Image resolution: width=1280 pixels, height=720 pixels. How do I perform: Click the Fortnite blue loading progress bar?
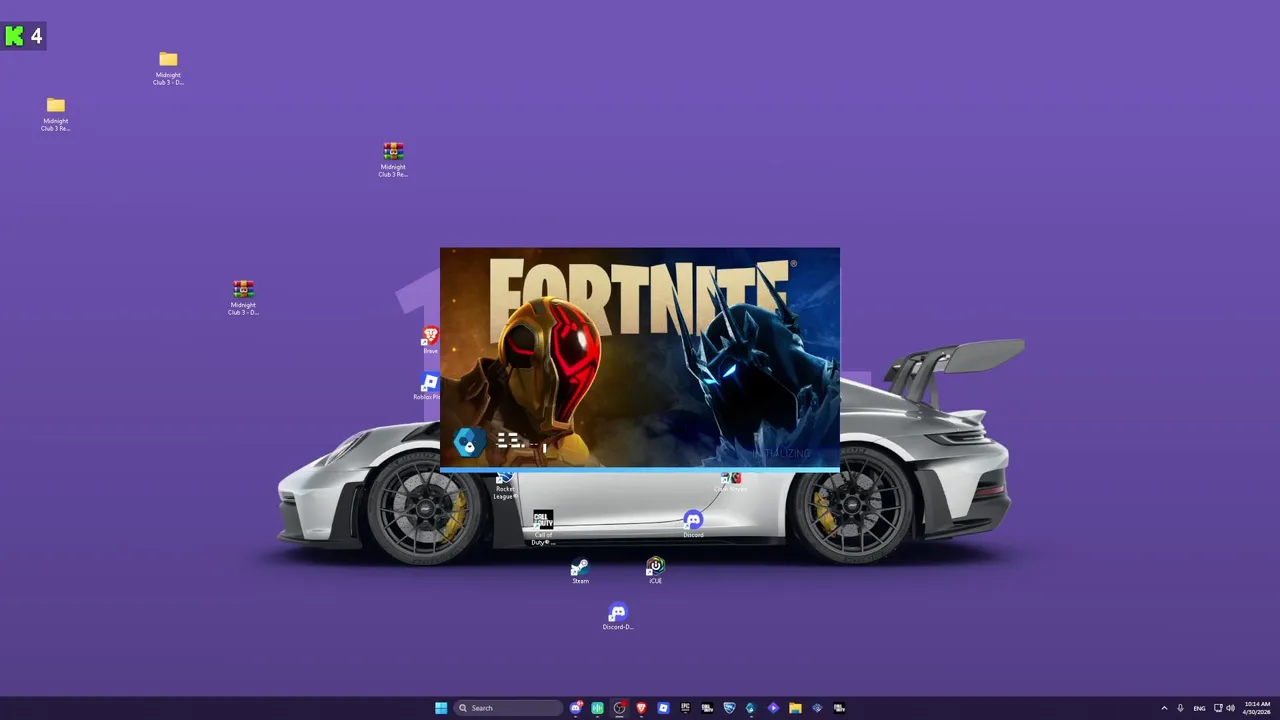640,469
